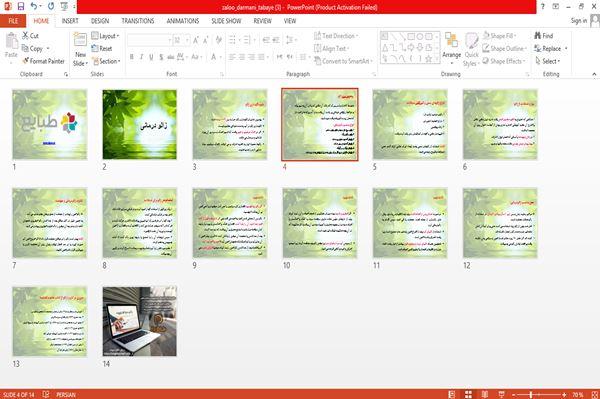The image size is (600, 399).
Task: Click the Increase Font Size icon
Action: pyautogui.click(x=196, y=40)
